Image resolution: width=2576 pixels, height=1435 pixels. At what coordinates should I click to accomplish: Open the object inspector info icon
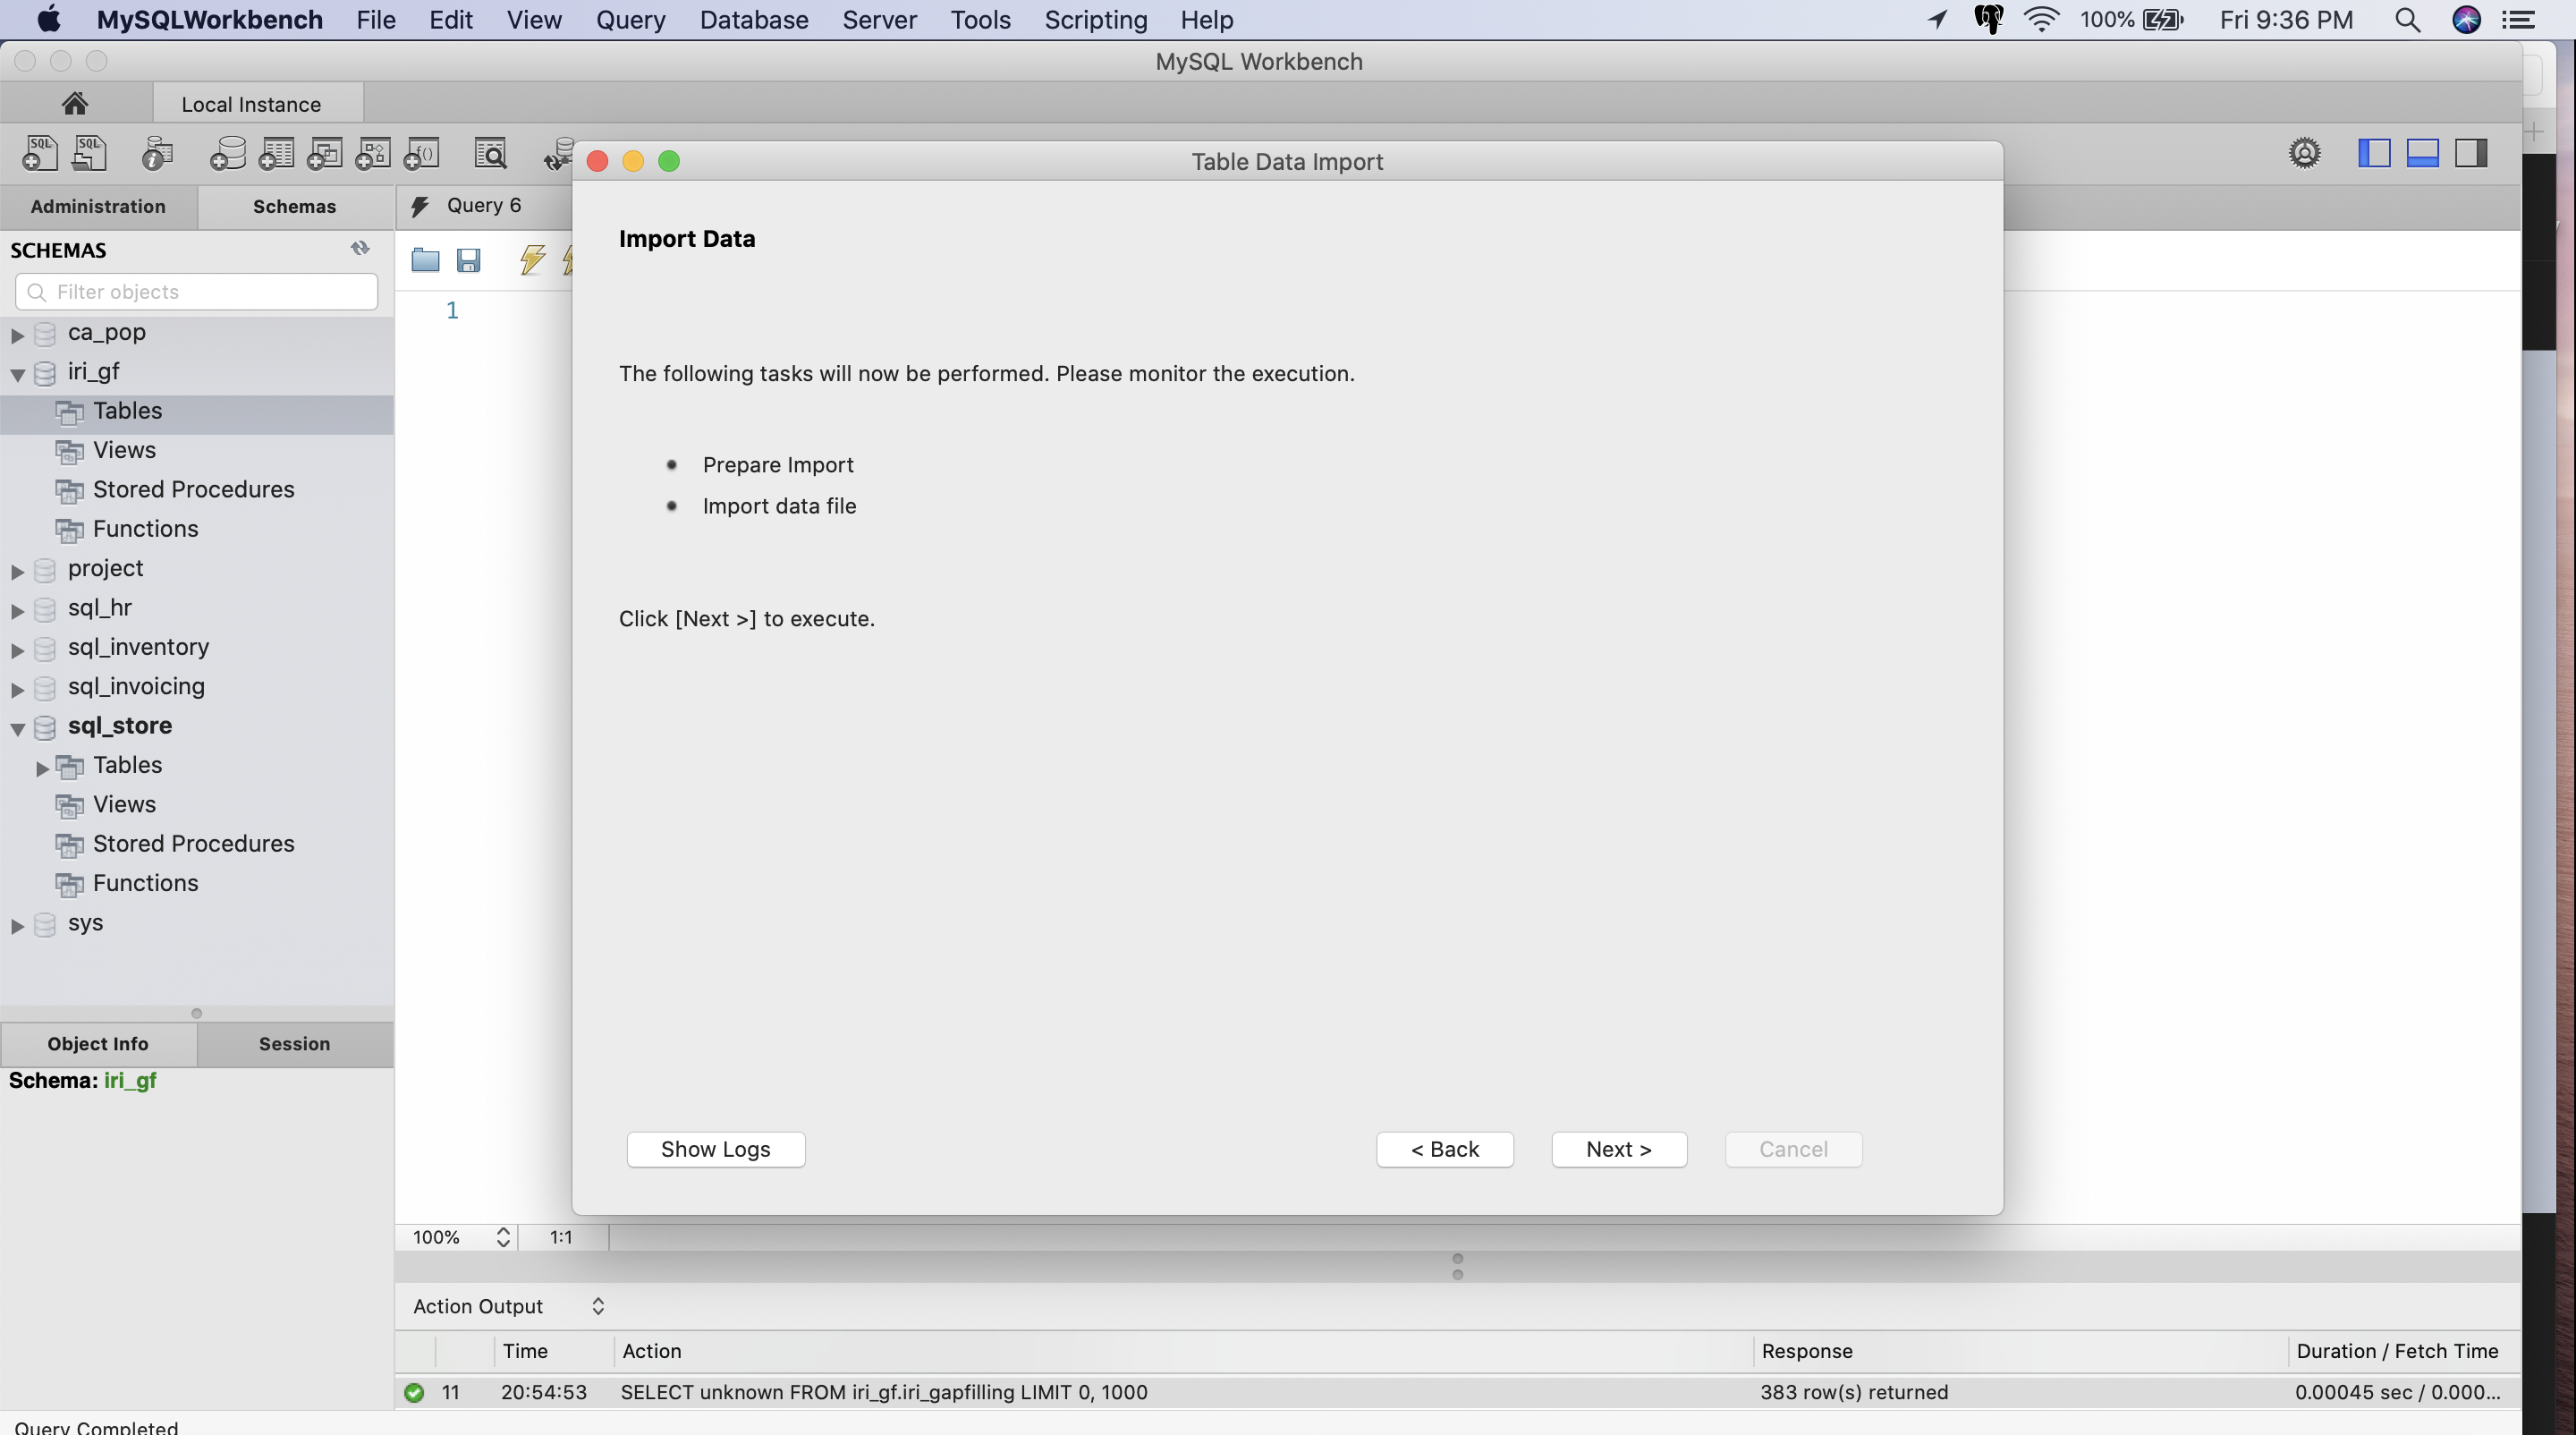coord(157,153)
